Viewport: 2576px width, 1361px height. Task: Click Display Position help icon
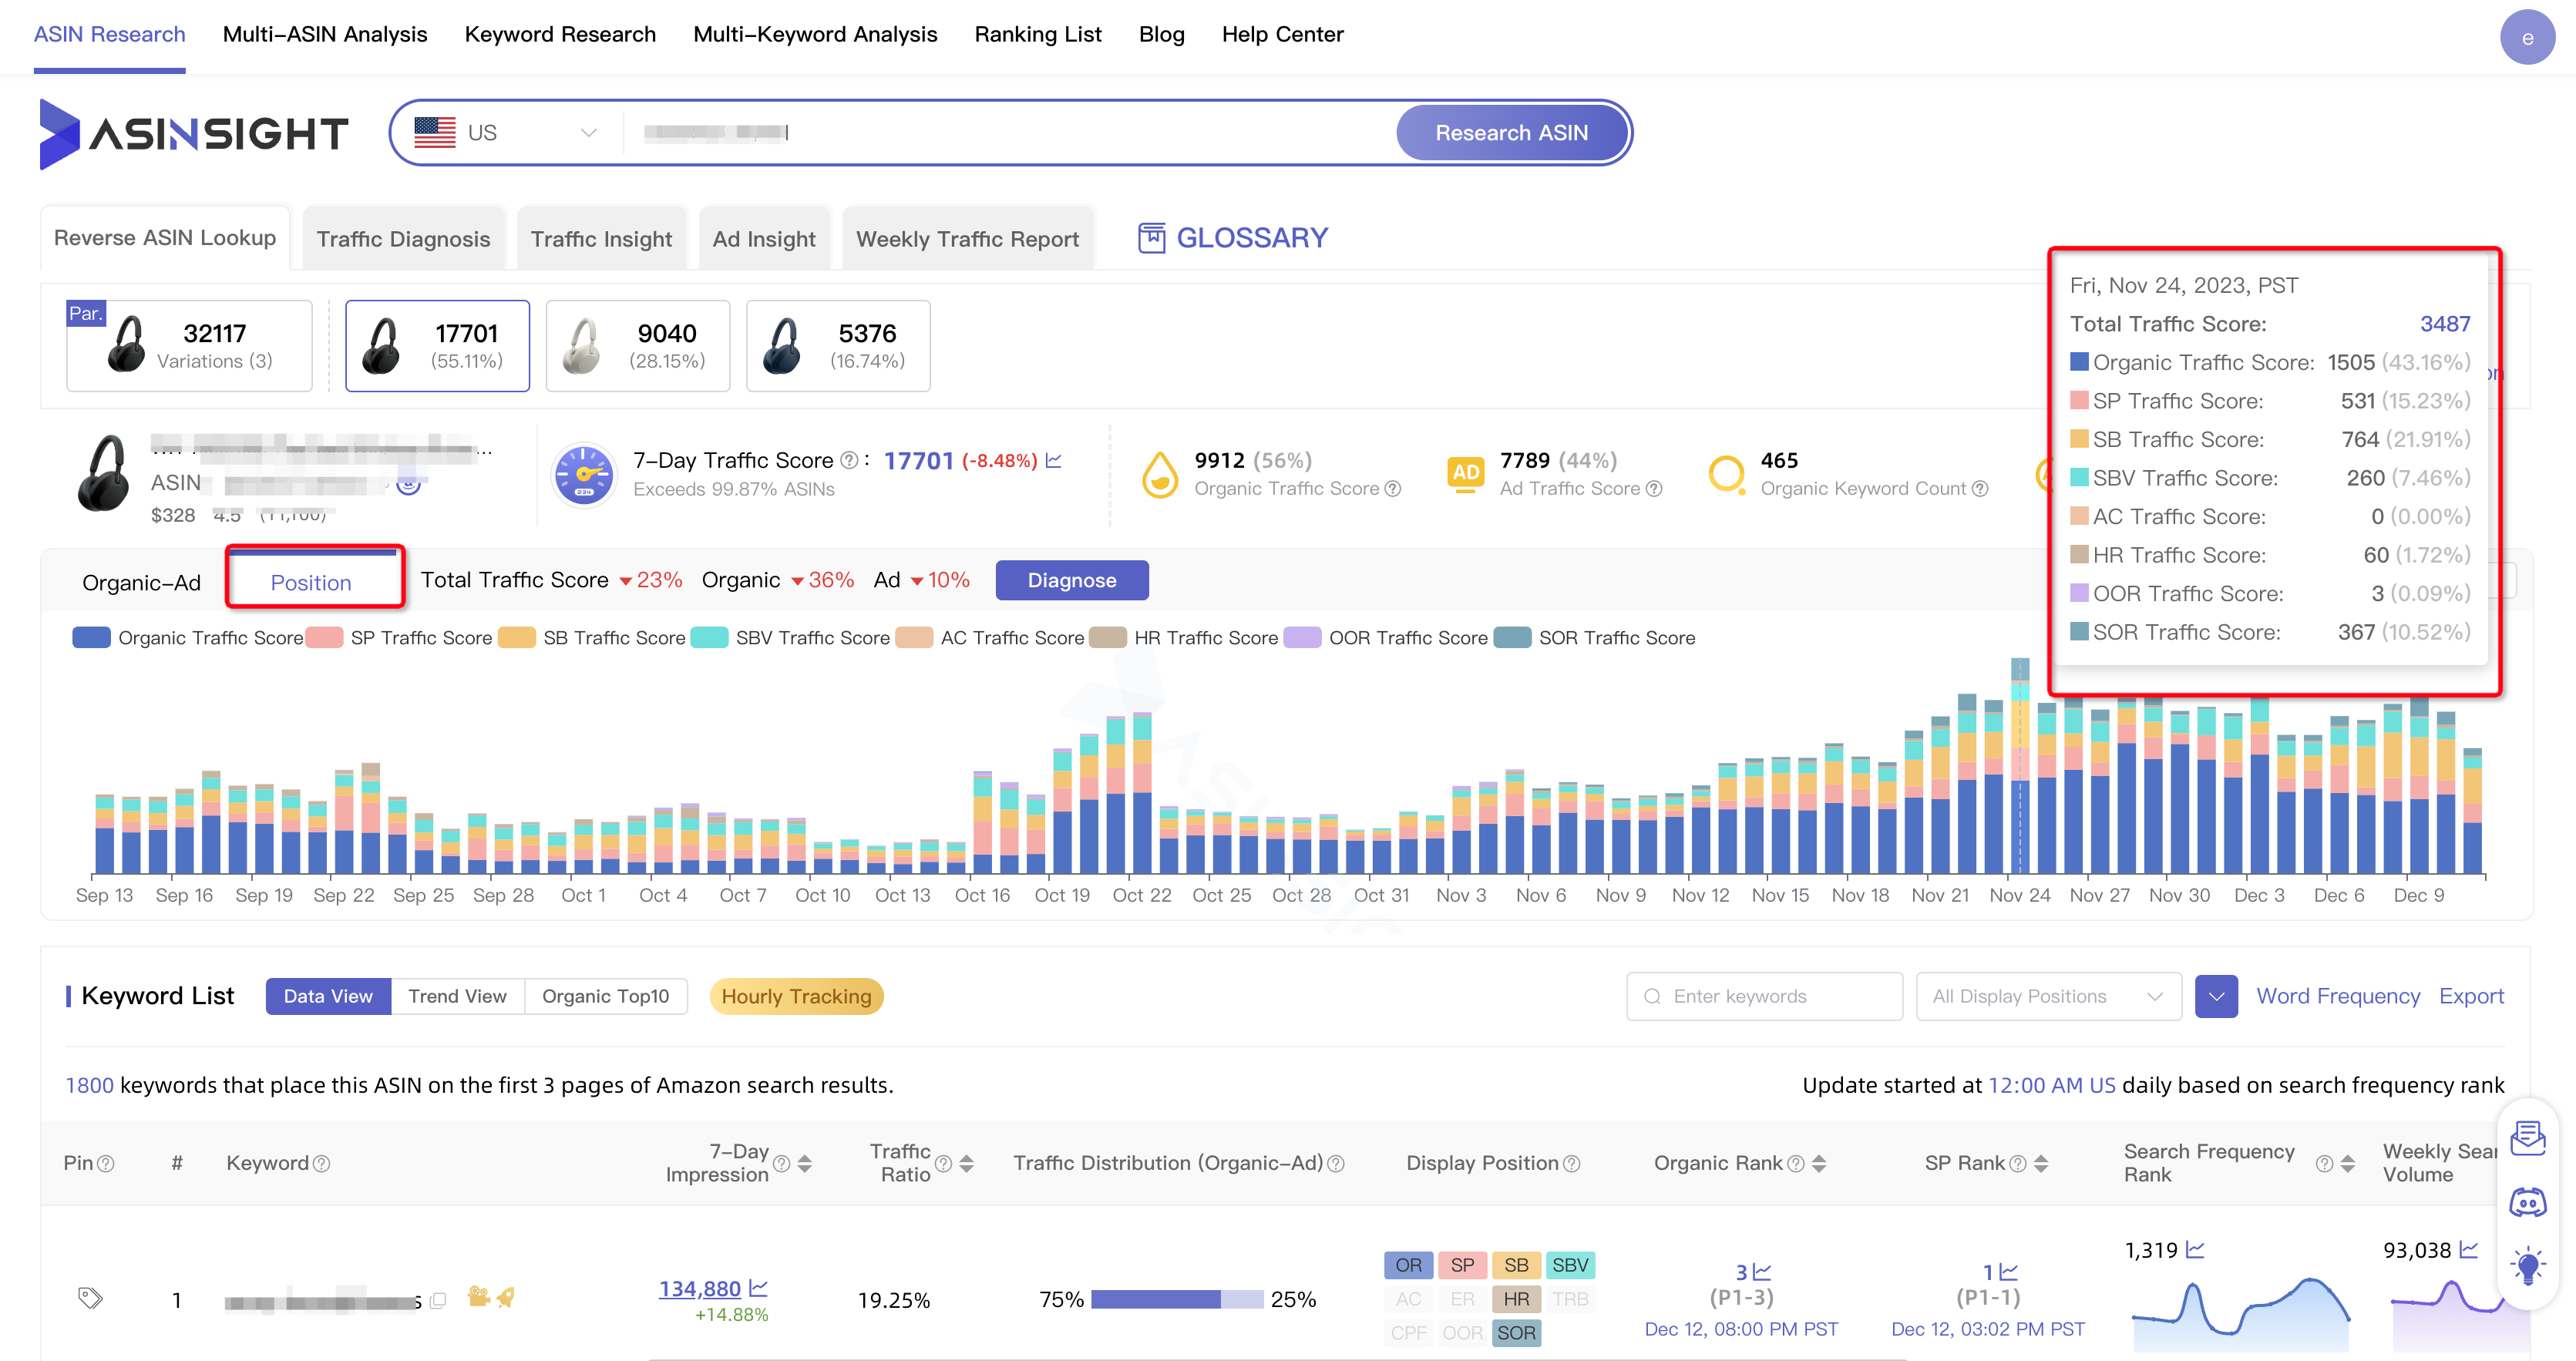tap(1571, 1163)
